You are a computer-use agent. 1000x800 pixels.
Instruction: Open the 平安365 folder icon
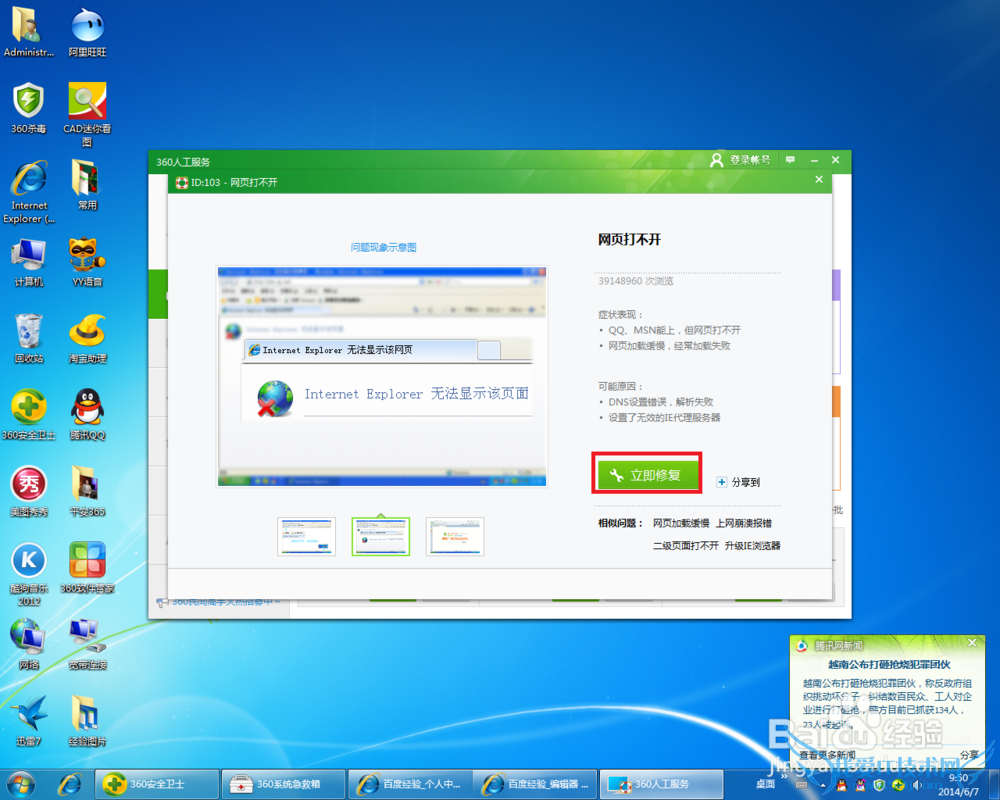pos(87,492)
